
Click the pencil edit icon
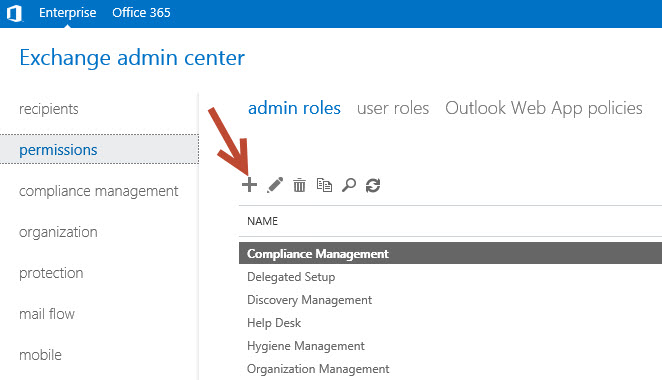point(275,185)
